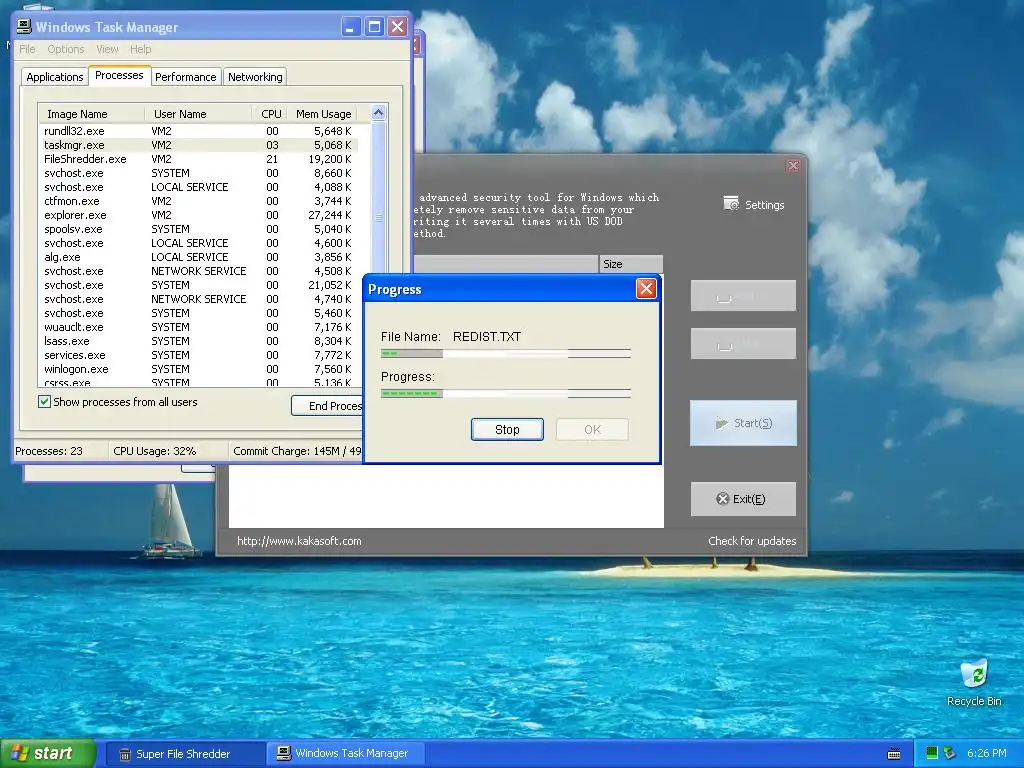Sort by User Name column header
Screen dimensions: 1024x768
198,114
